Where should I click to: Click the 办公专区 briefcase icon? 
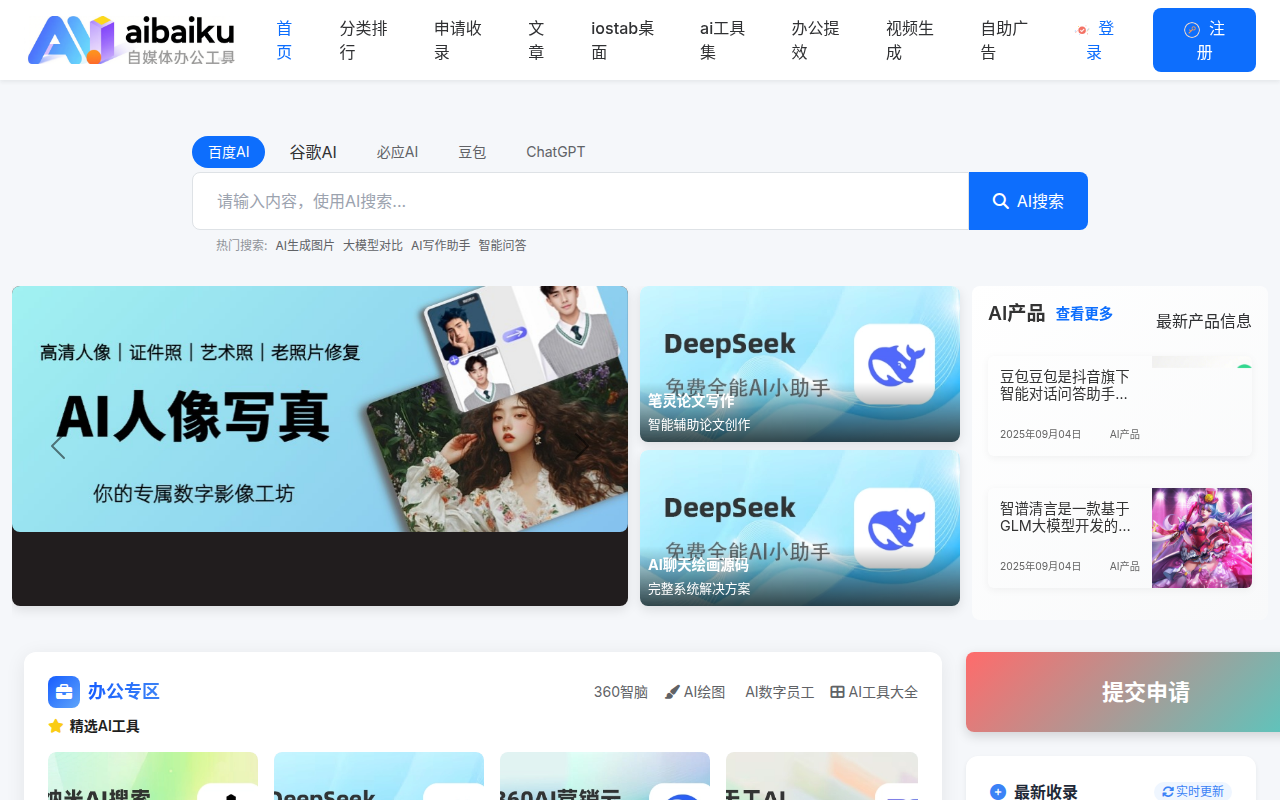click(x=64, y=692)
